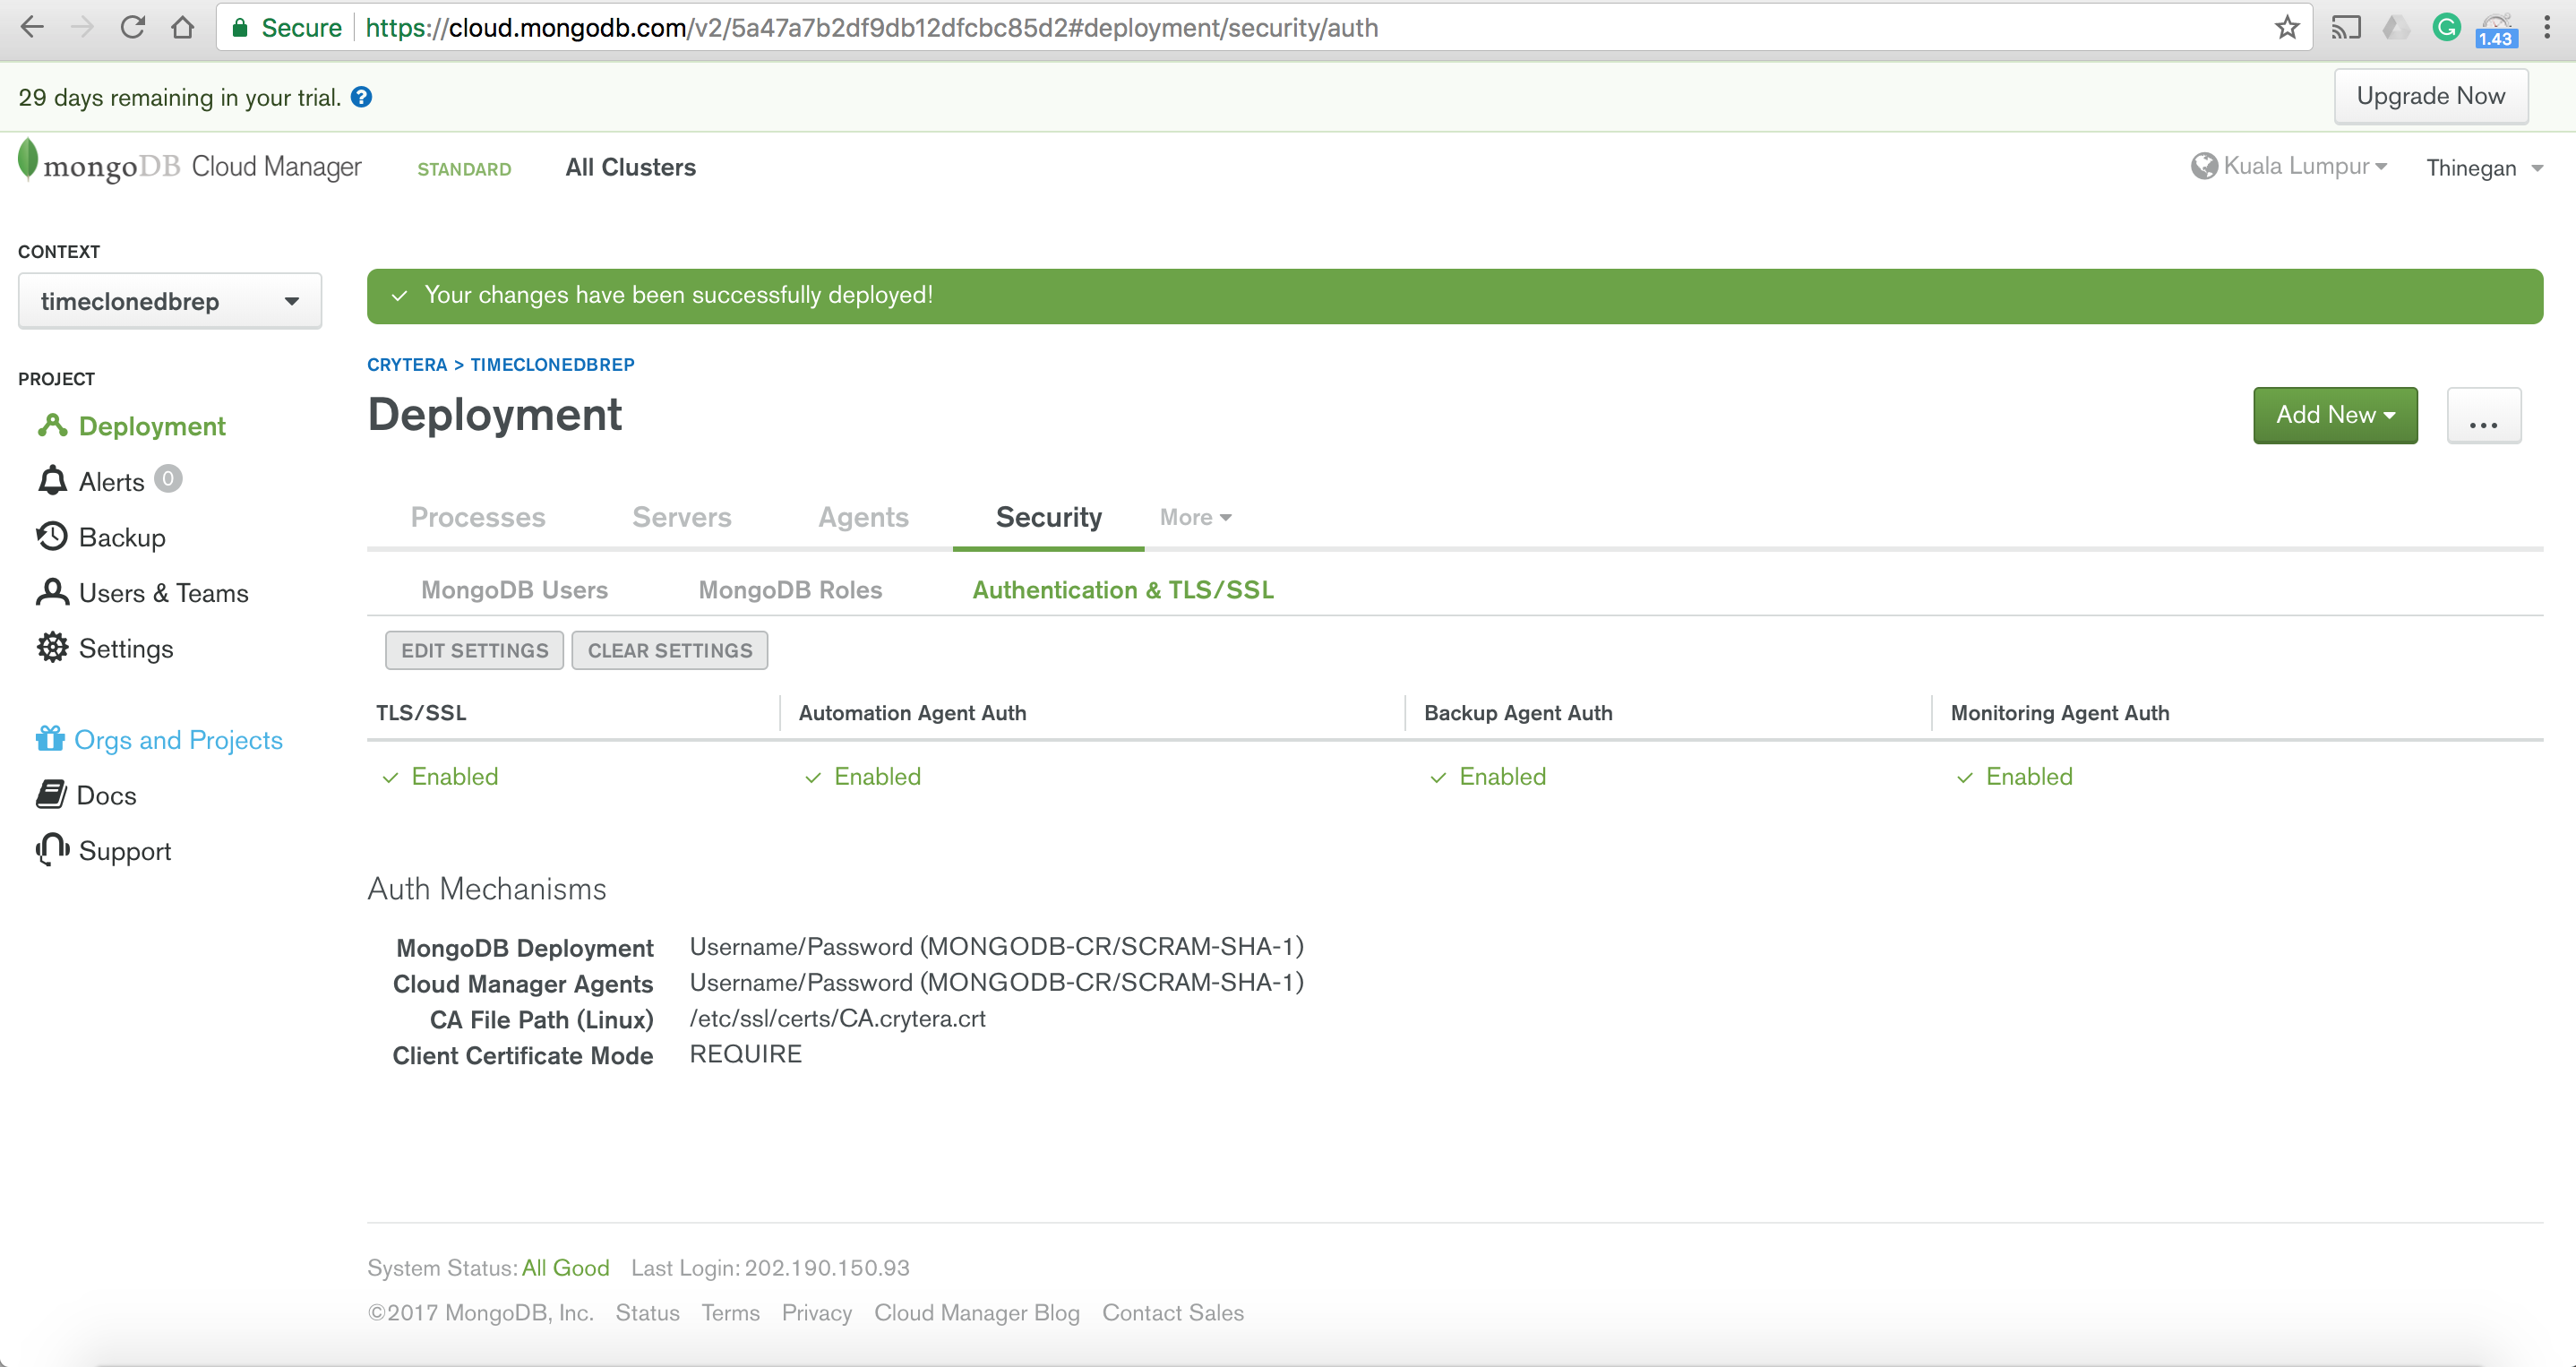The width and height of the screenshot is (2576, 1367).
Task: Click Enabled under TLS/SSL column
Action: [454, 776]
